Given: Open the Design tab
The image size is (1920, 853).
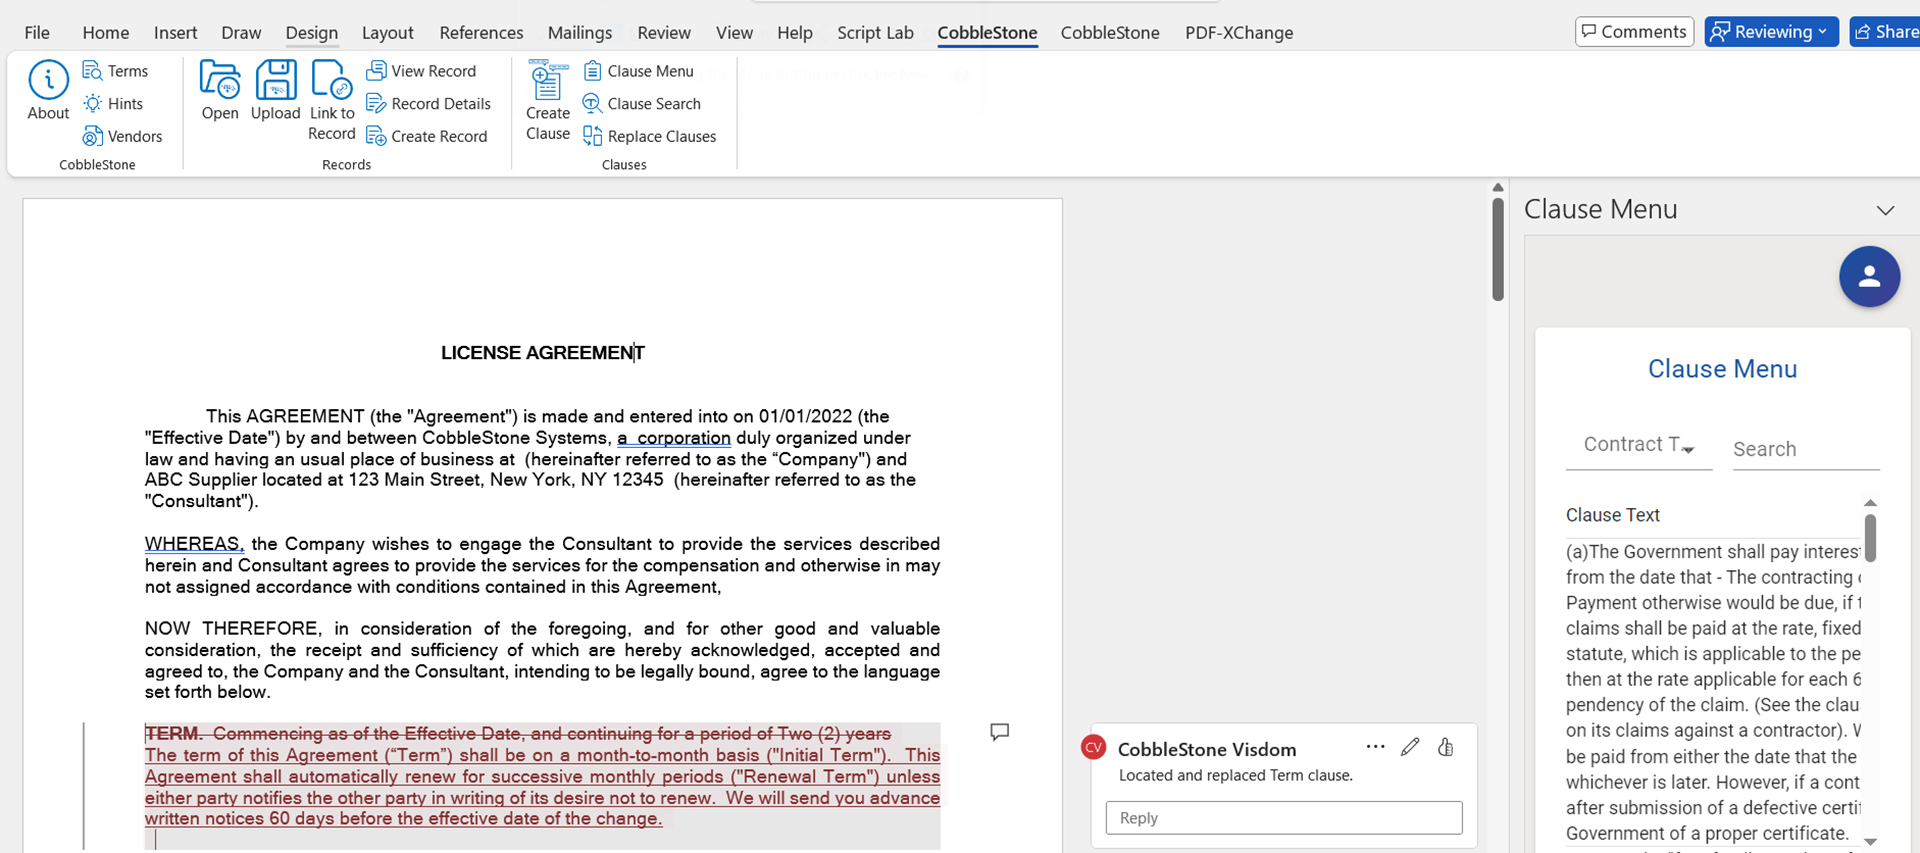Looking at the screenshot, I should 311,33.
